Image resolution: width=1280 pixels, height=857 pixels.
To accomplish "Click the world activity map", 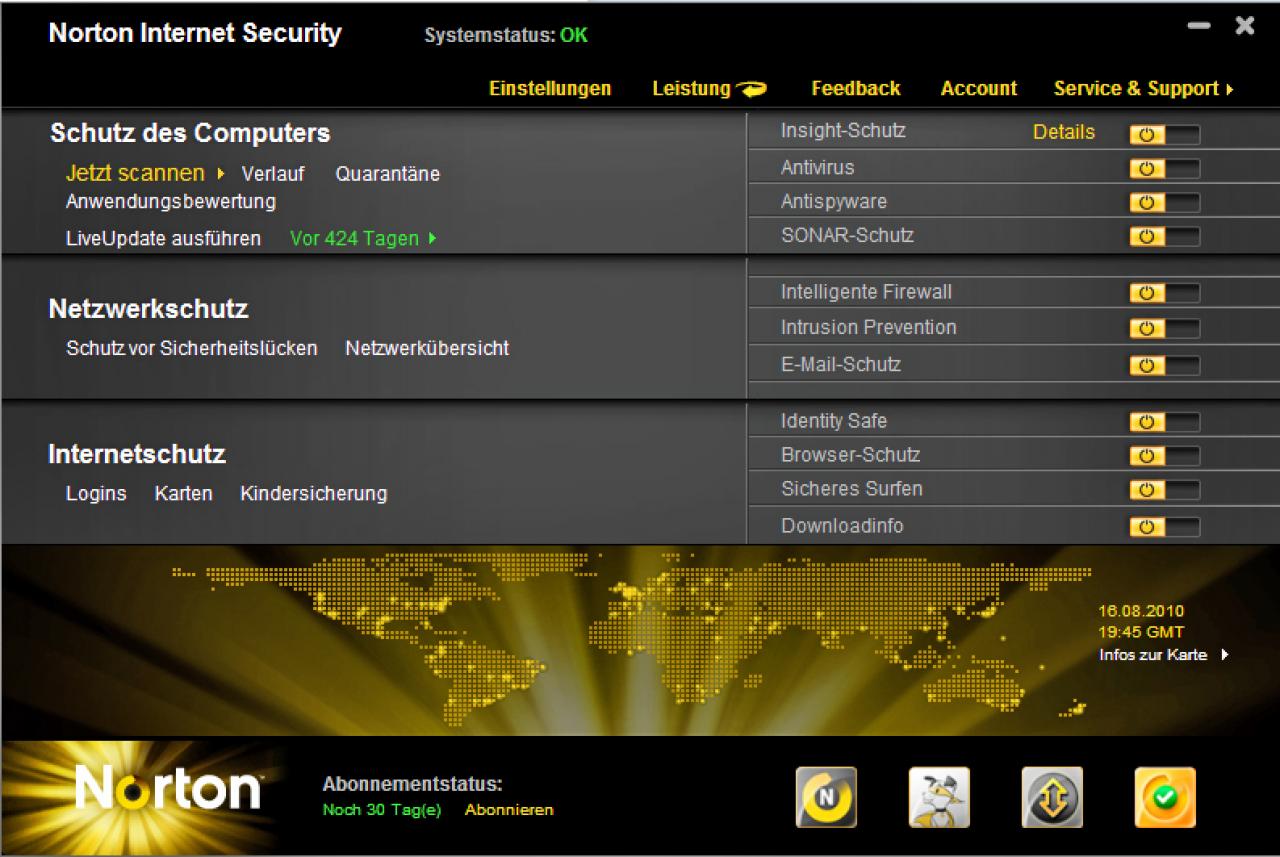I will 630,640.
